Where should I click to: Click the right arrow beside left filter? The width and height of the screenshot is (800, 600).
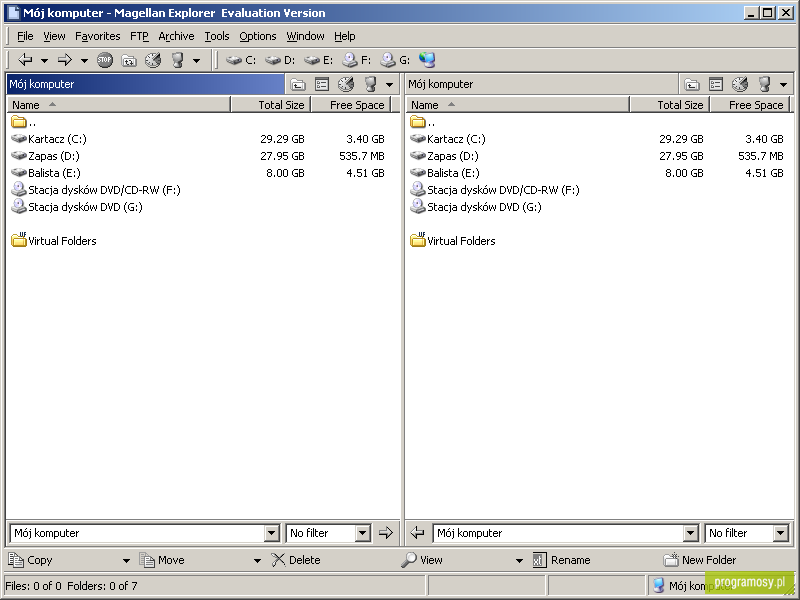386,533
